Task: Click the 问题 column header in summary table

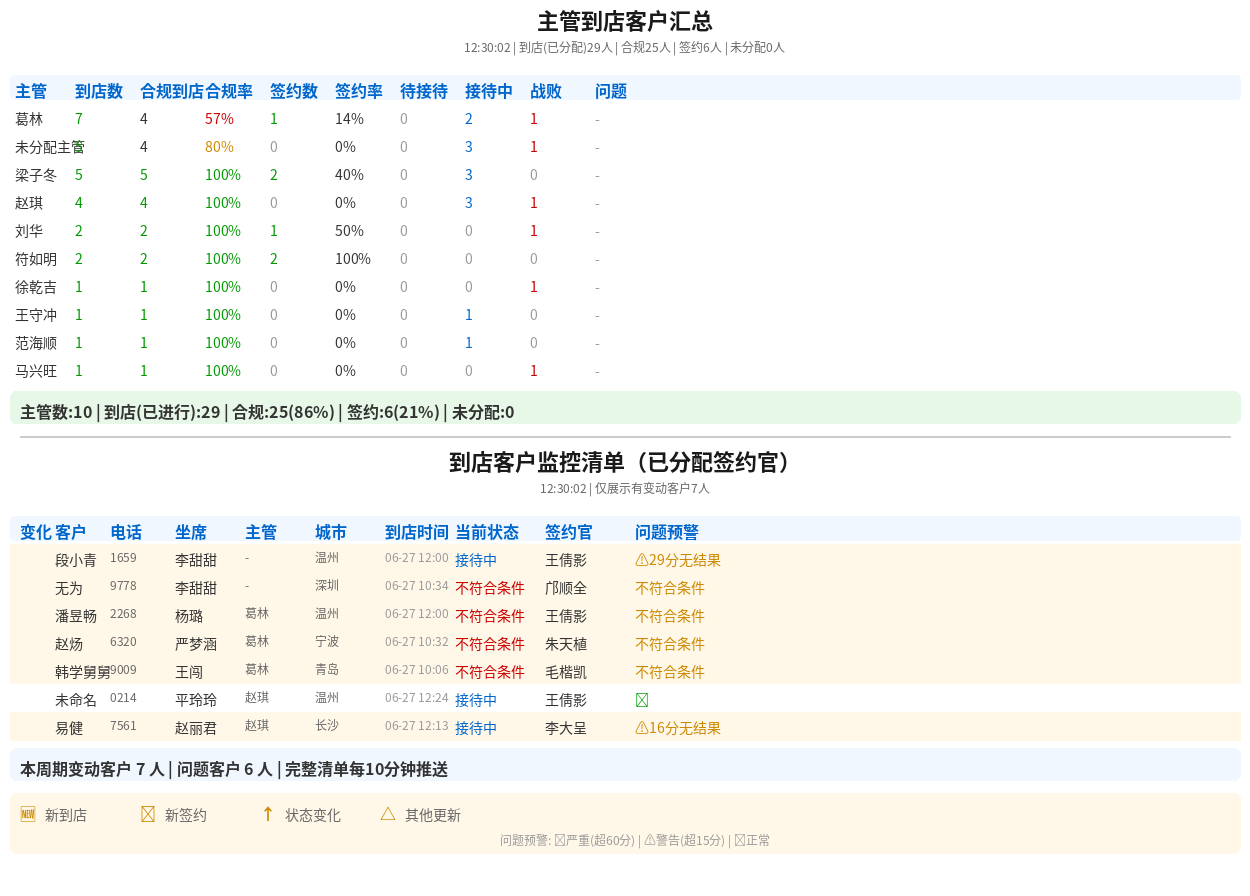Action: pos(611,91)
